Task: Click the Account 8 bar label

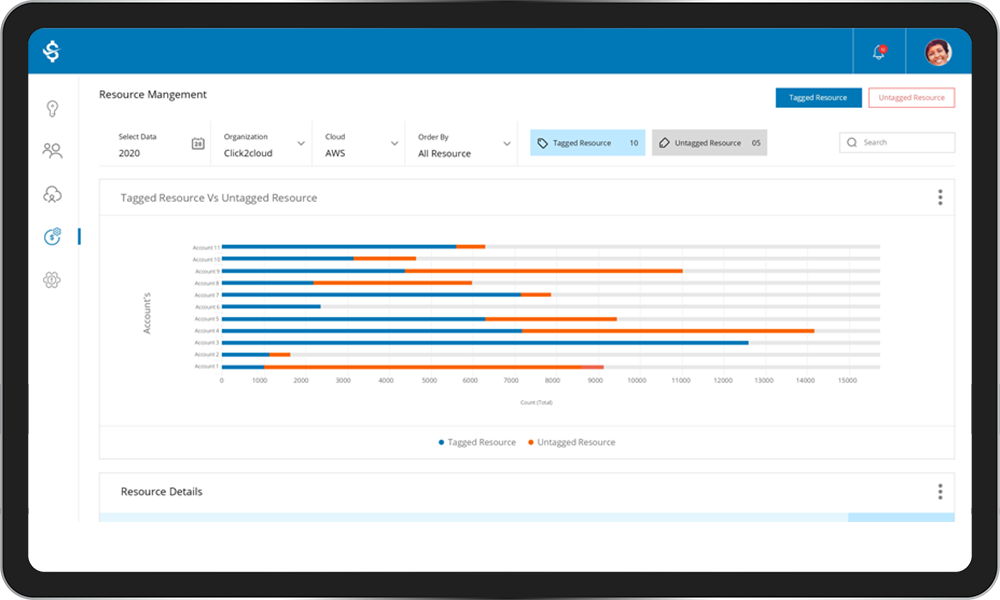Action: 207,283
